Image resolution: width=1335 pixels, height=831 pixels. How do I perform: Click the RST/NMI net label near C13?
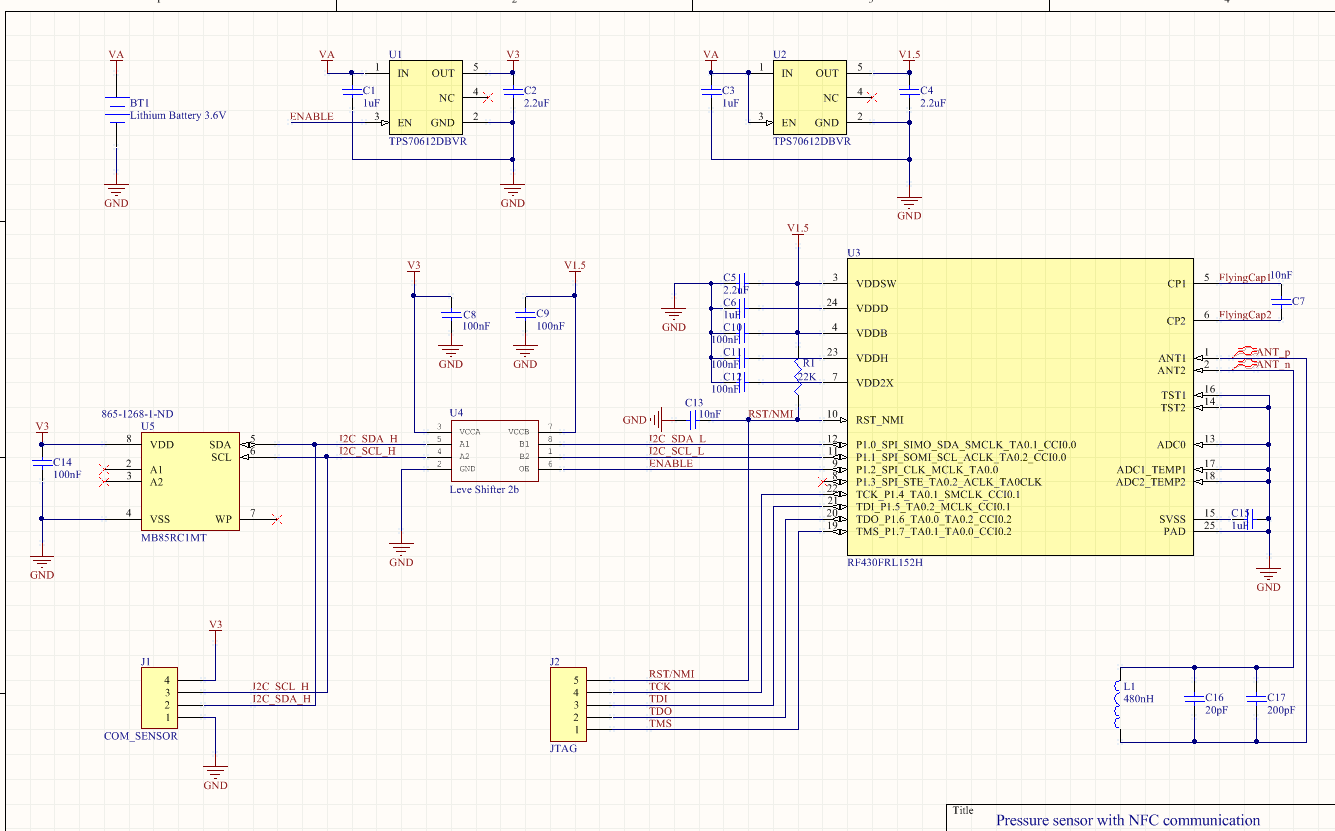point(770,411)
